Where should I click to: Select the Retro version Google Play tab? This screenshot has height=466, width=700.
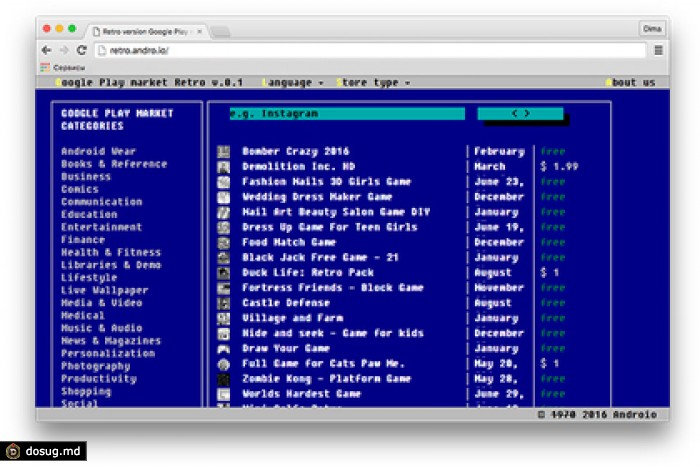146,31
